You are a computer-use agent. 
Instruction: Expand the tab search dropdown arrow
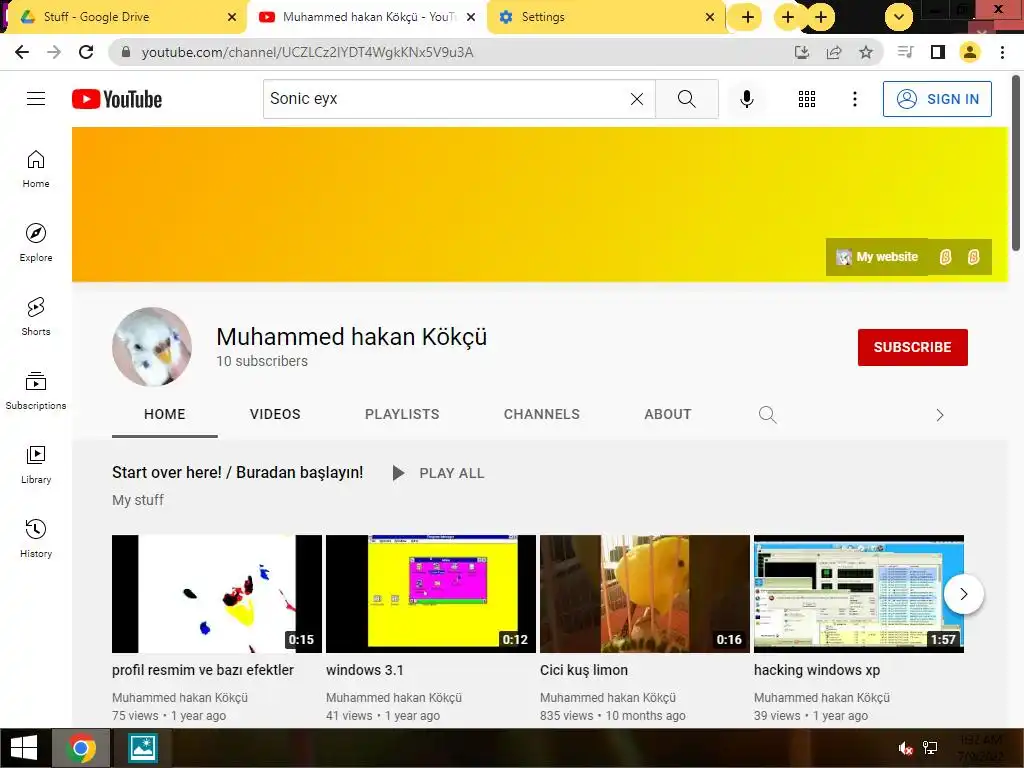pos(899,17)
